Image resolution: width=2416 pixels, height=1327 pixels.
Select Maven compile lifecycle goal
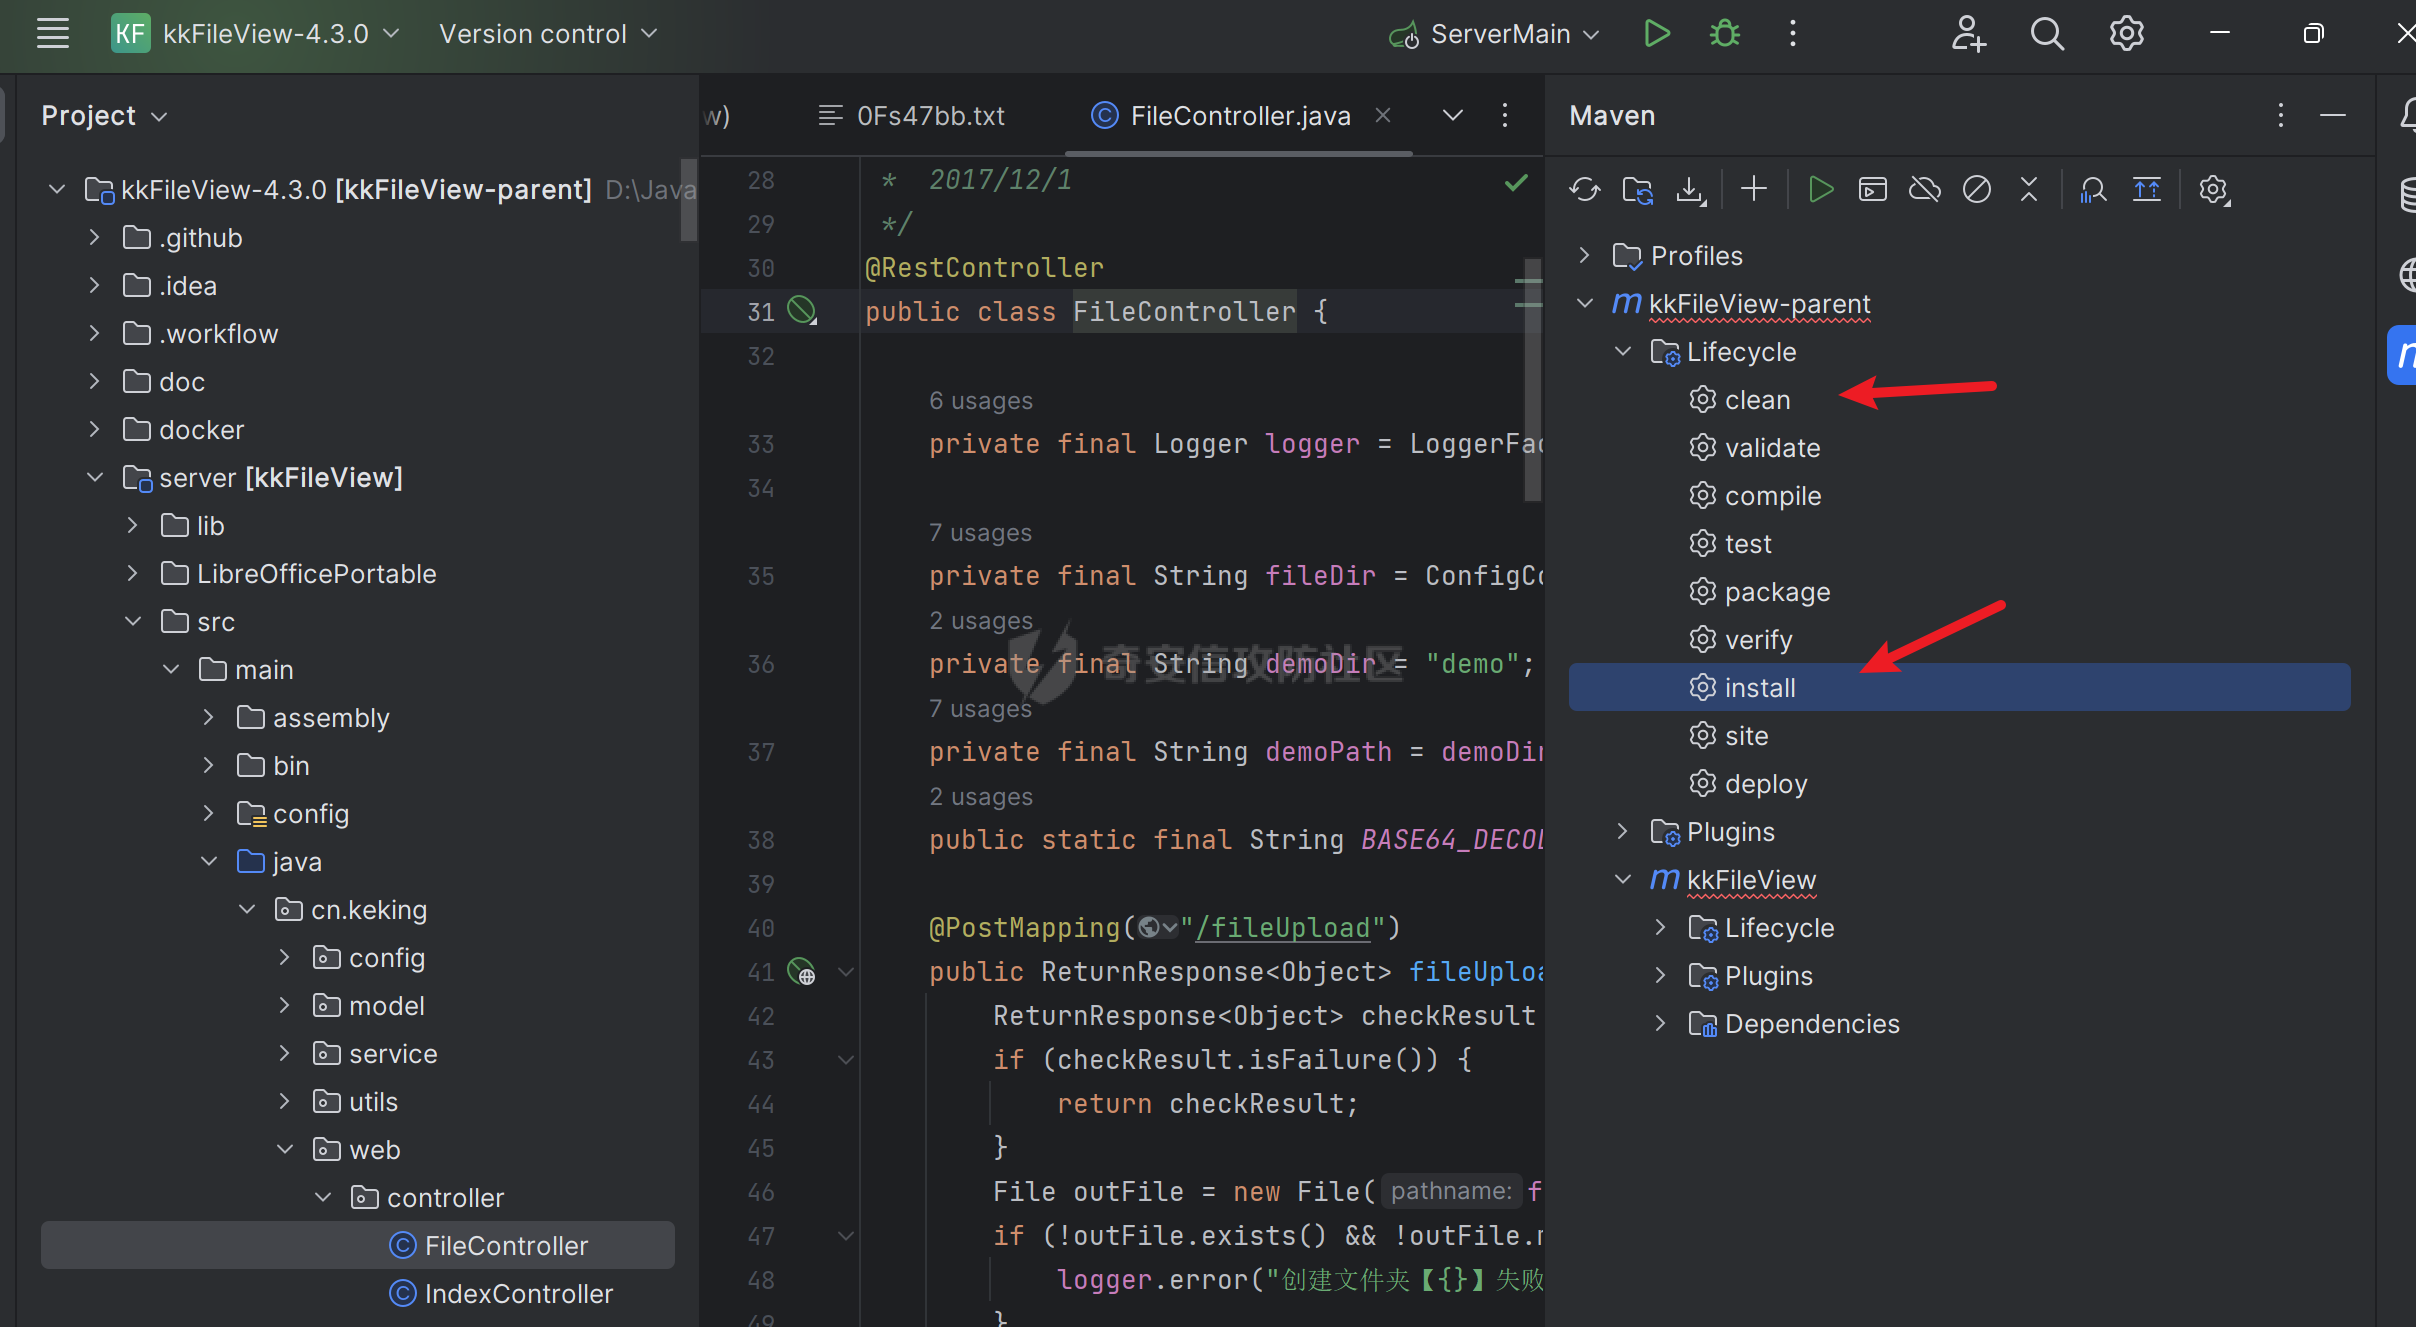point(1773,495)
